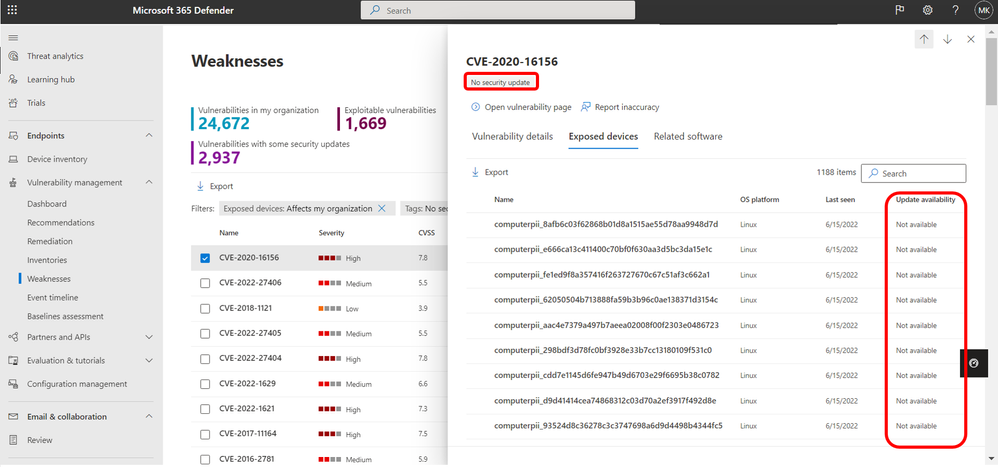Open the Tags filter chip
The width and height of the screenshot is (998, 467).
[426, 208]
